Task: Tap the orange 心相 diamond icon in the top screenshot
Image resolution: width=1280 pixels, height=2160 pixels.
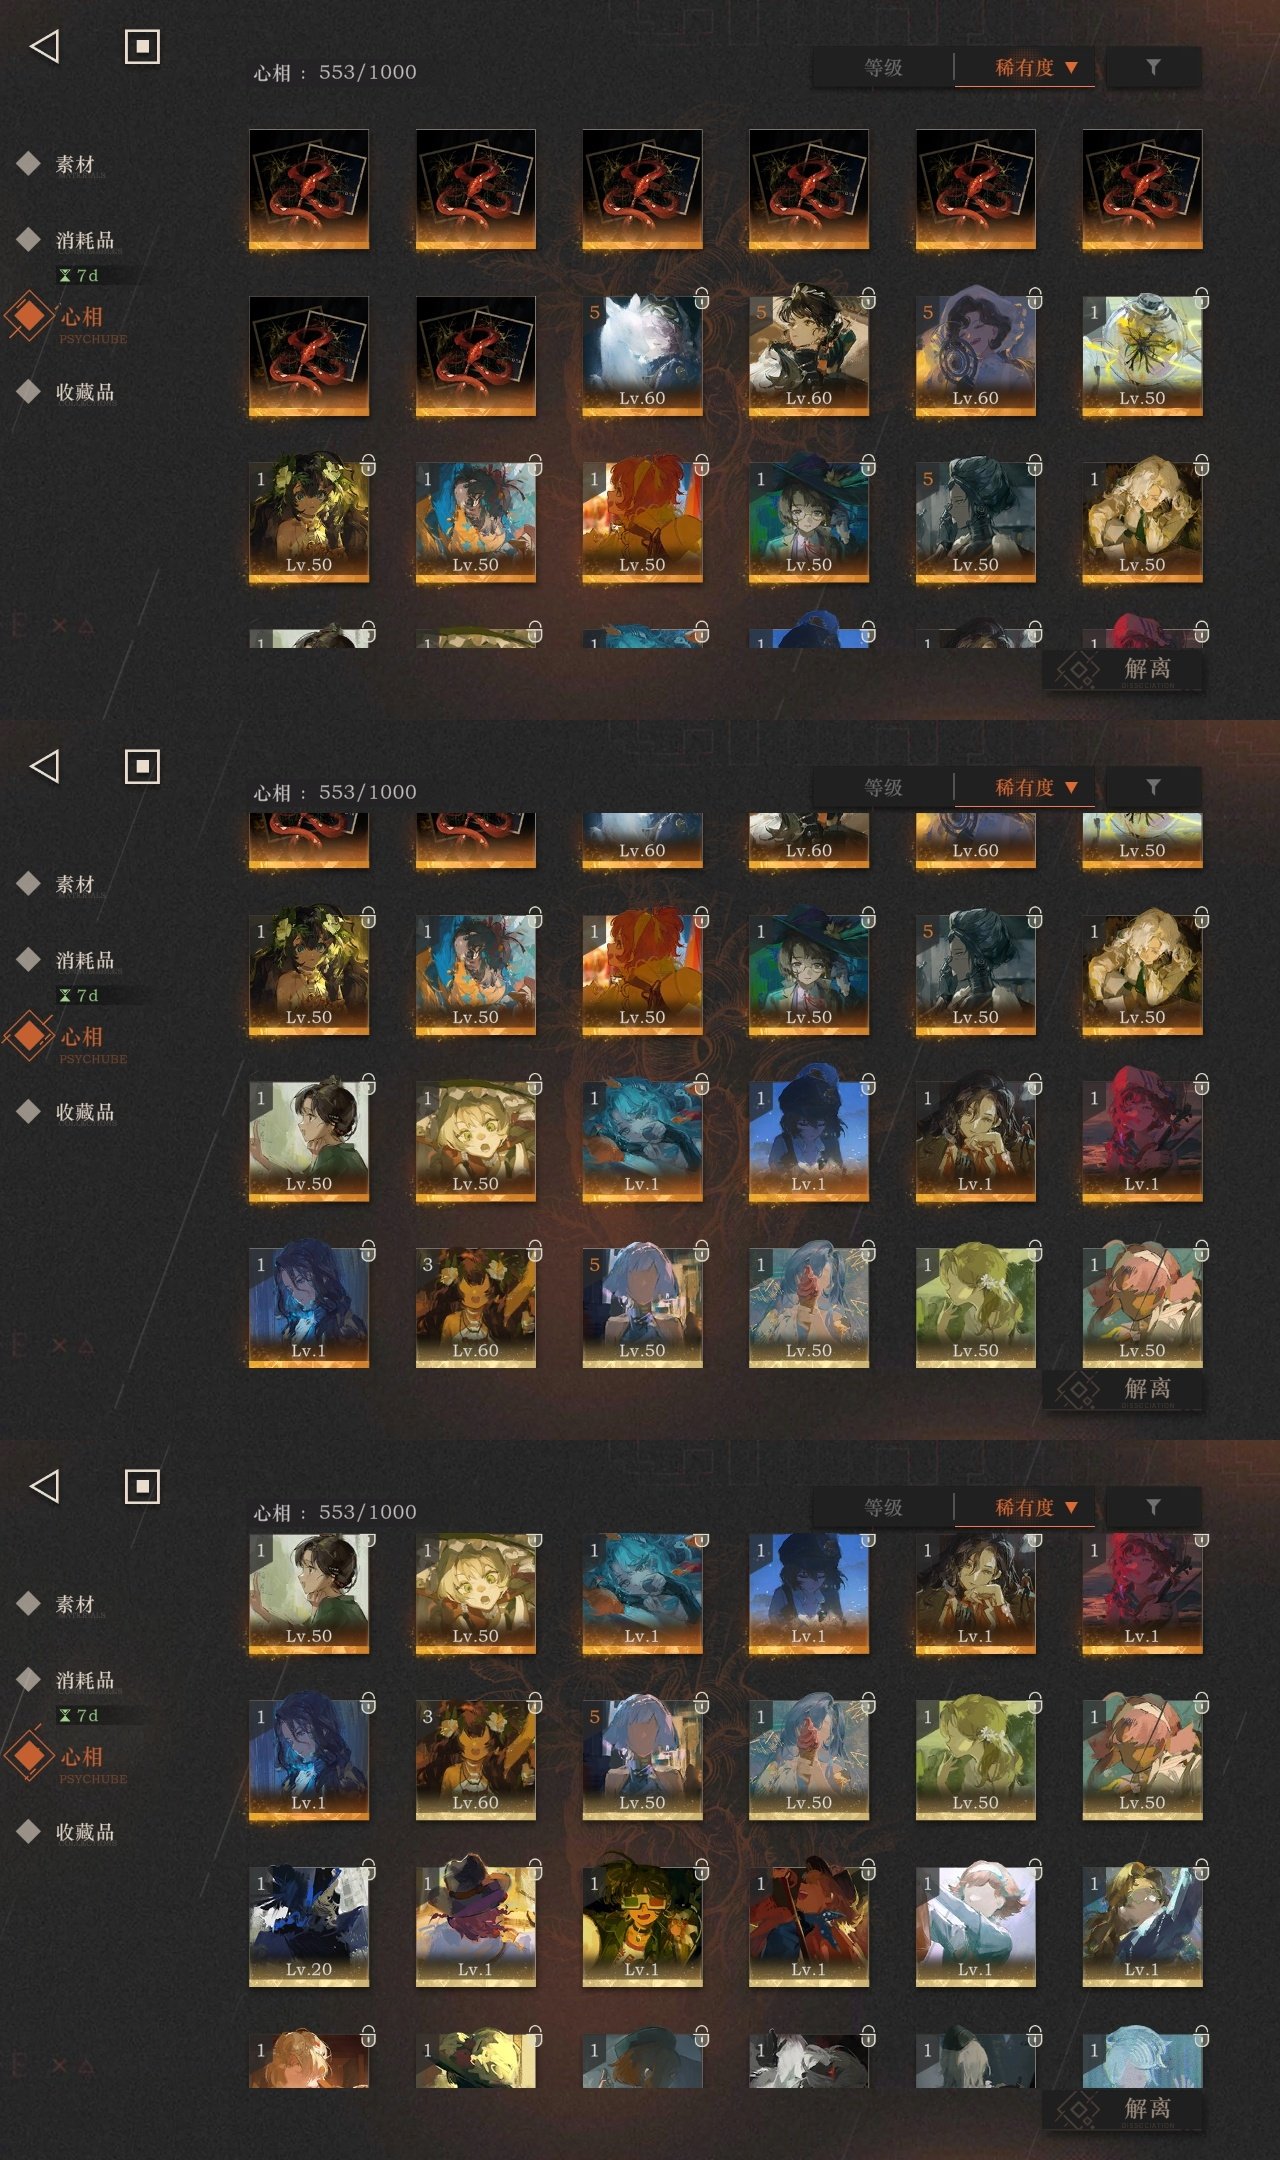Action: pos(29,316)
